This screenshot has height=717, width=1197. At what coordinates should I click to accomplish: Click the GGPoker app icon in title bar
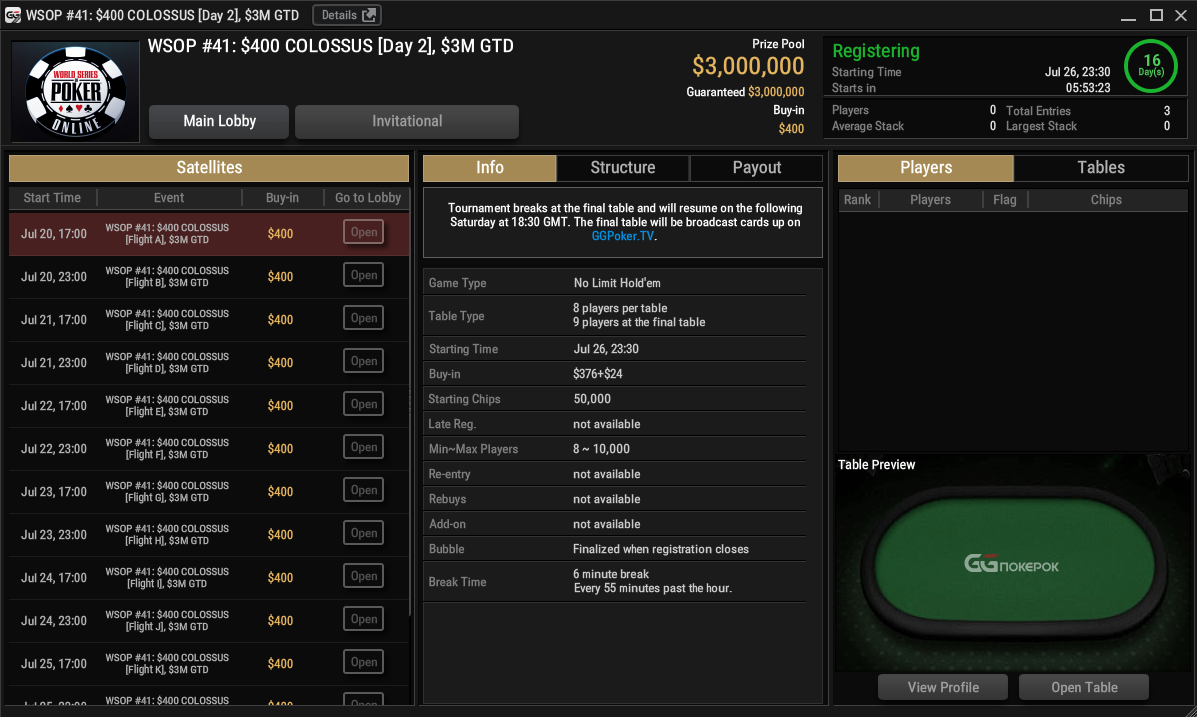(x=12, y=15)
